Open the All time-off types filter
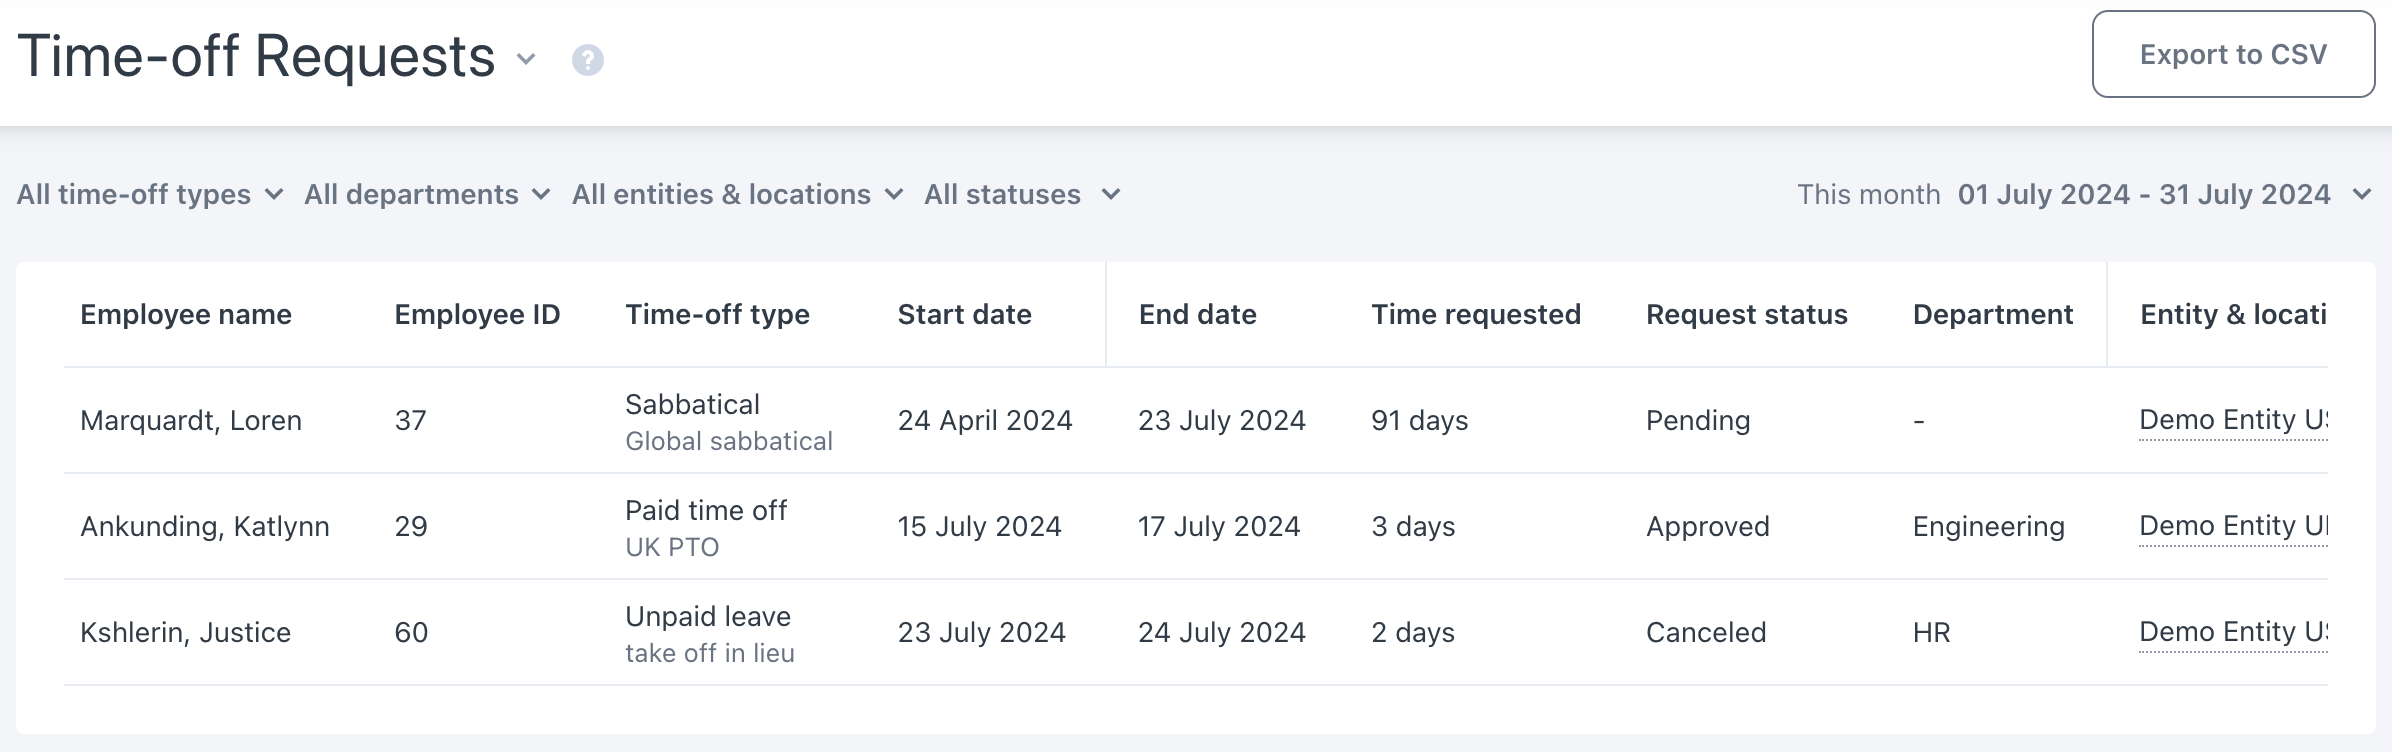 tap(146, 194)
